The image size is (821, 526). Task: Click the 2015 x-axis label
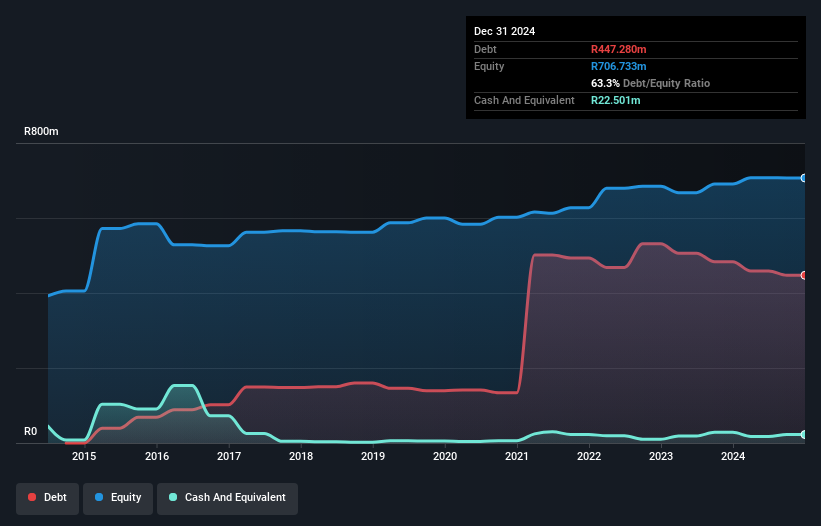(x=84, y=456)
